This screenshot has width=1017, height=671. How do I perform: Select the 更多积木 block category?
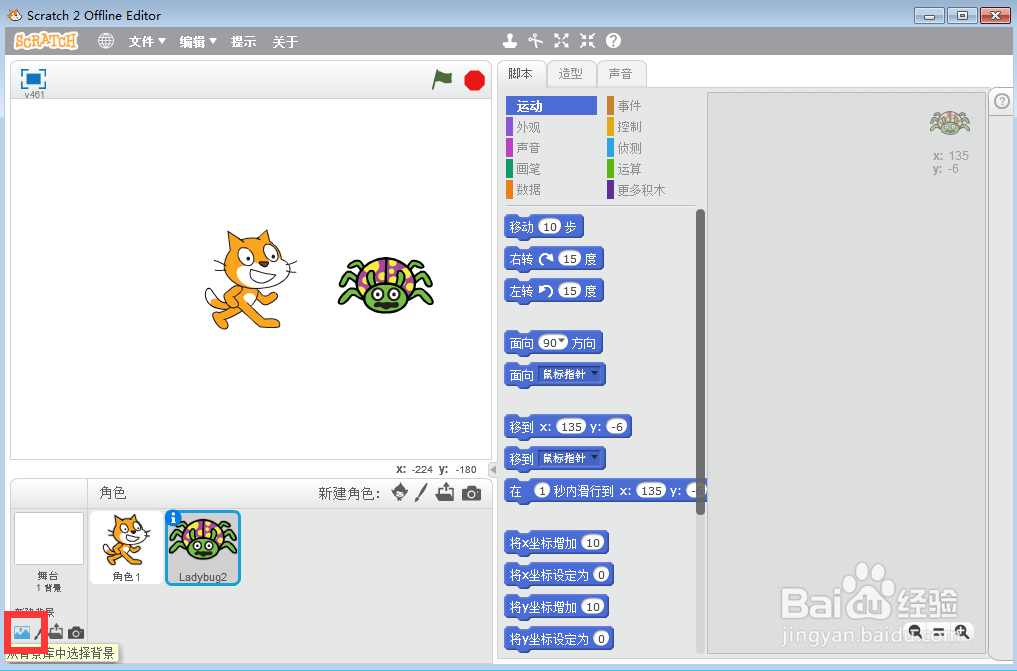(651, 189)
